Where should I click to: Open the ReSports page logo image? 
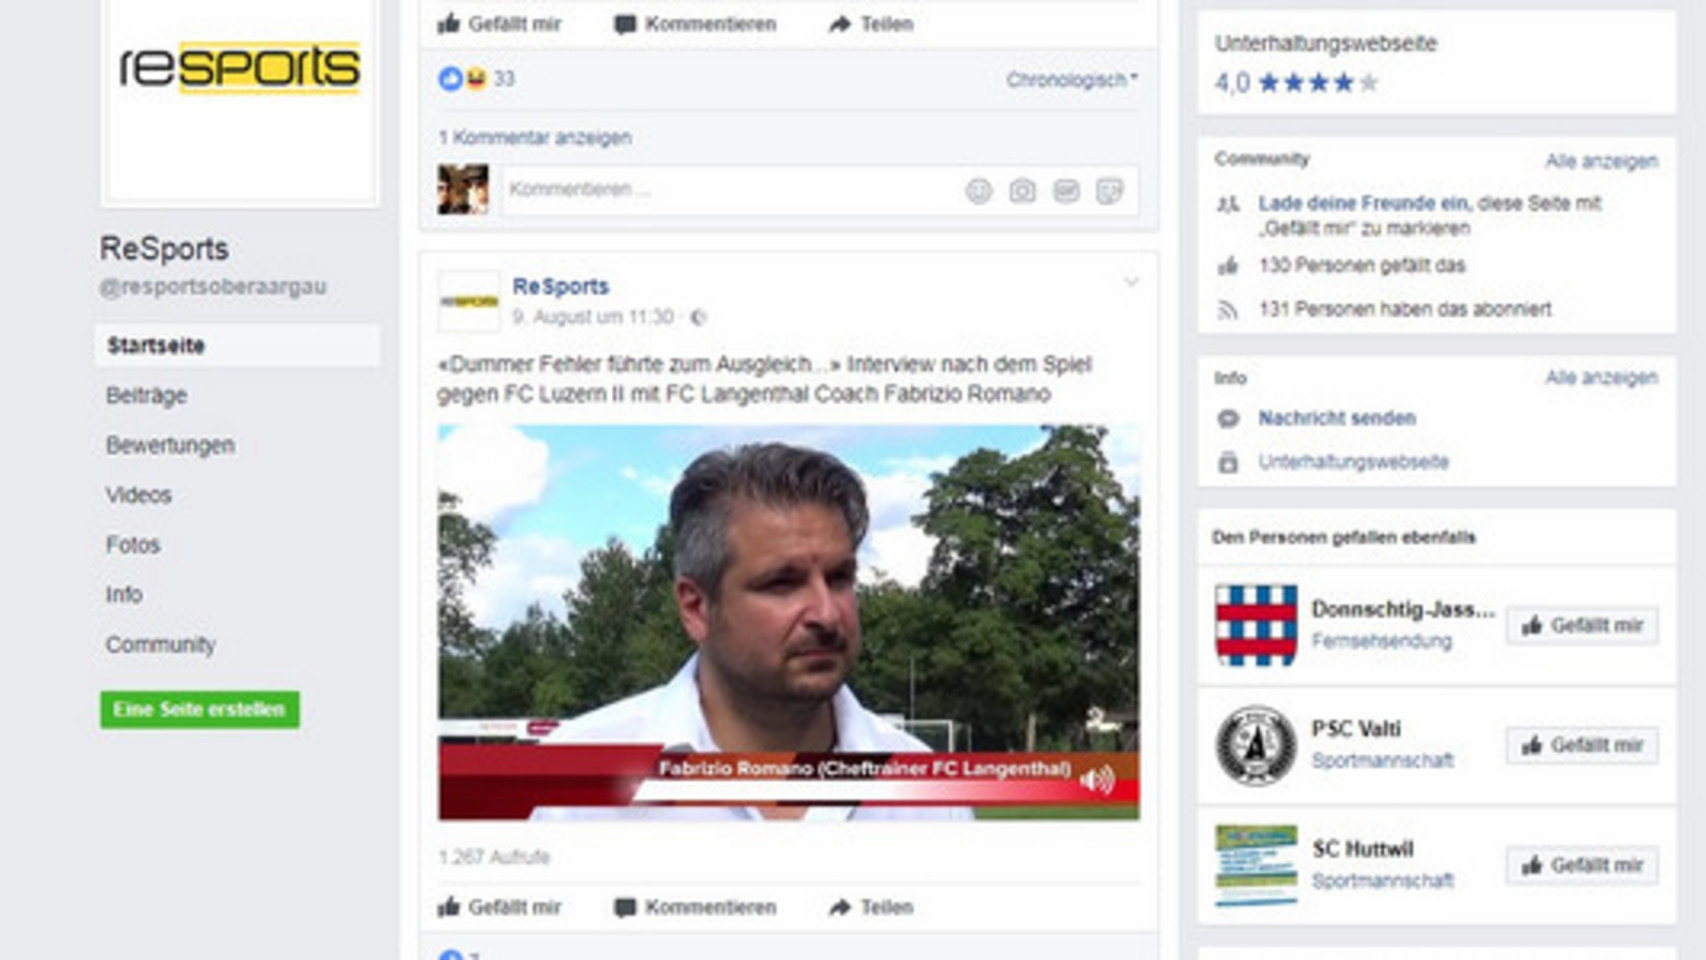(239, 70)
